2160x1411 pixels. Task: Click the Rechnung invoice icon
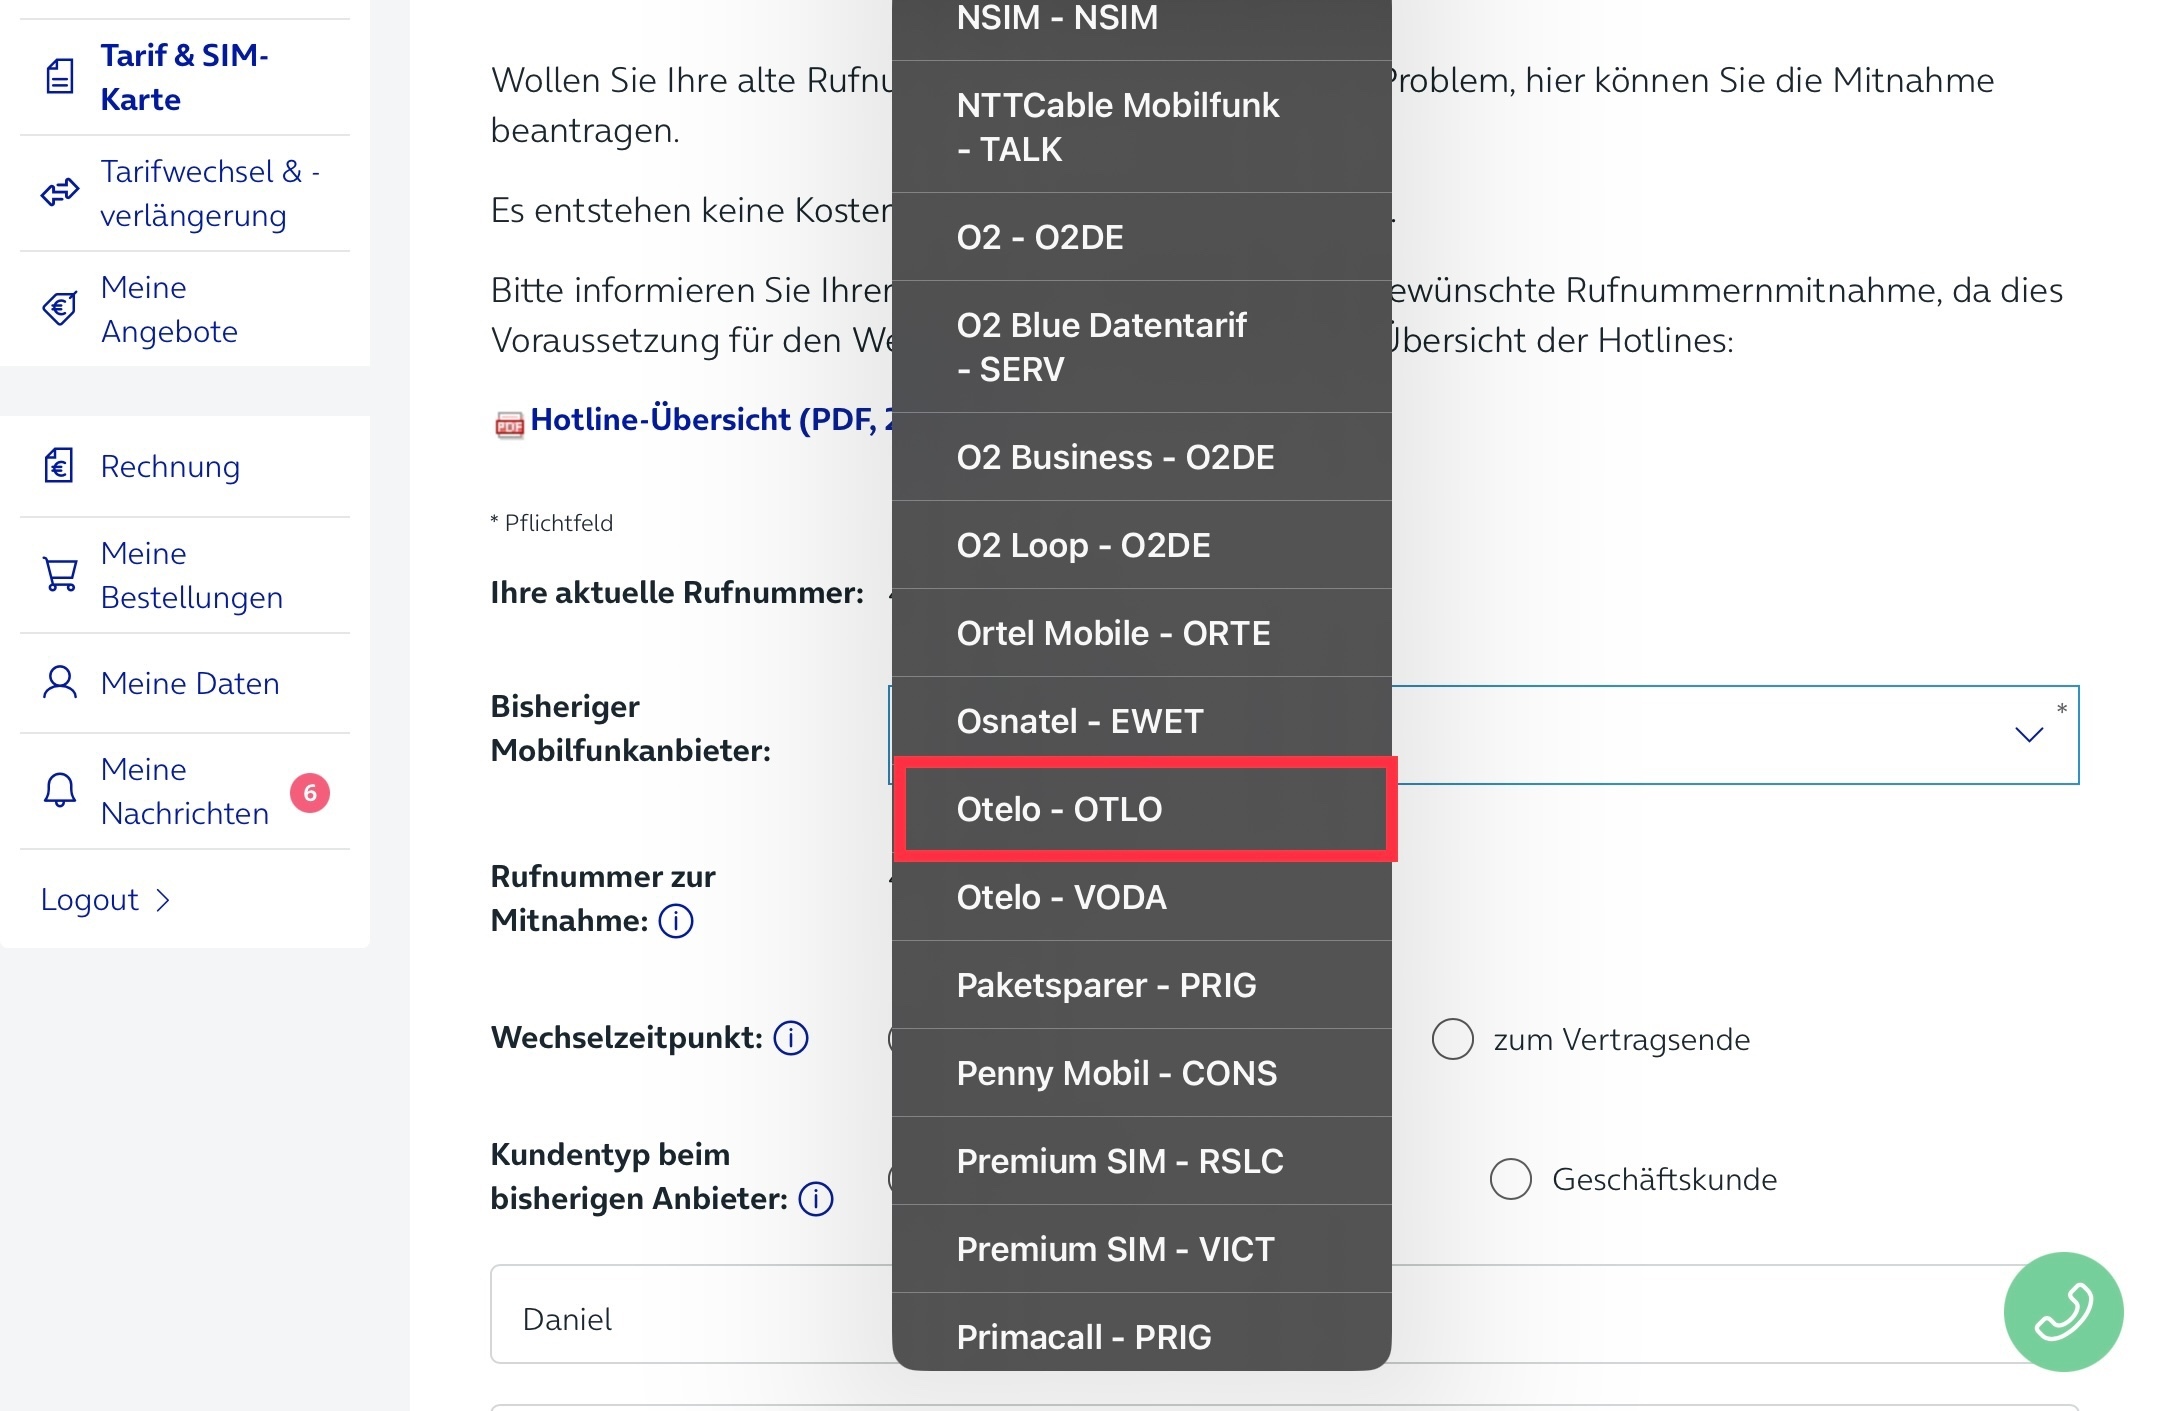coord(59,466)
